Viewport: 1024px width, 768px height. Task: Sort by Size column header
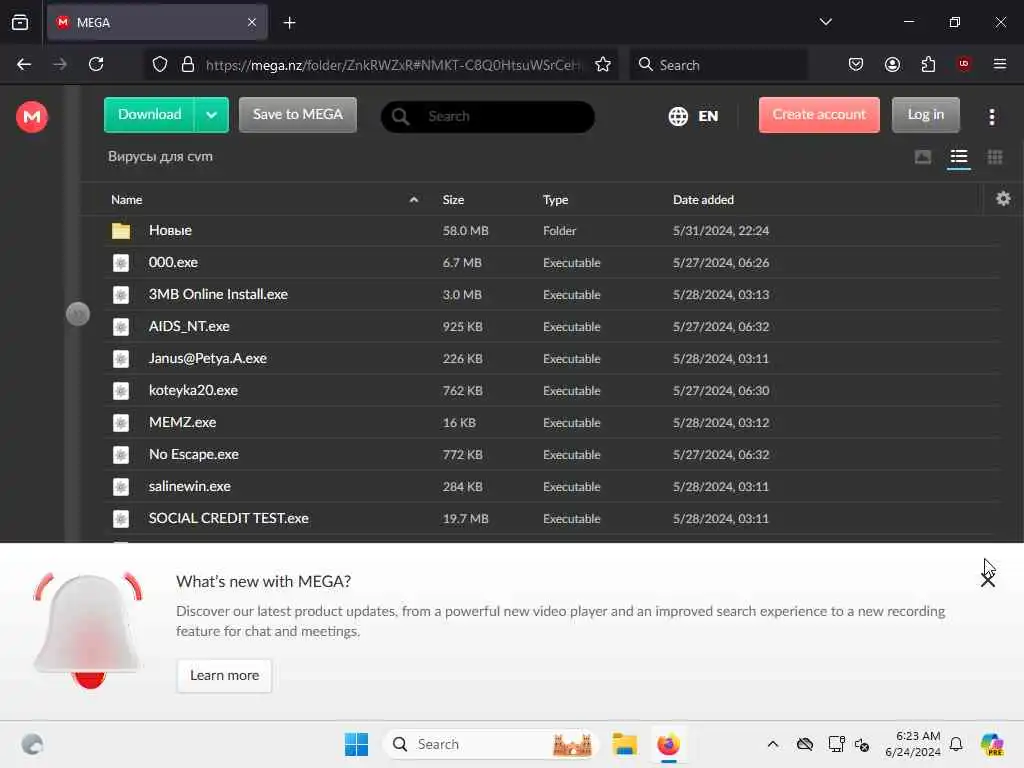pos(453,200)
